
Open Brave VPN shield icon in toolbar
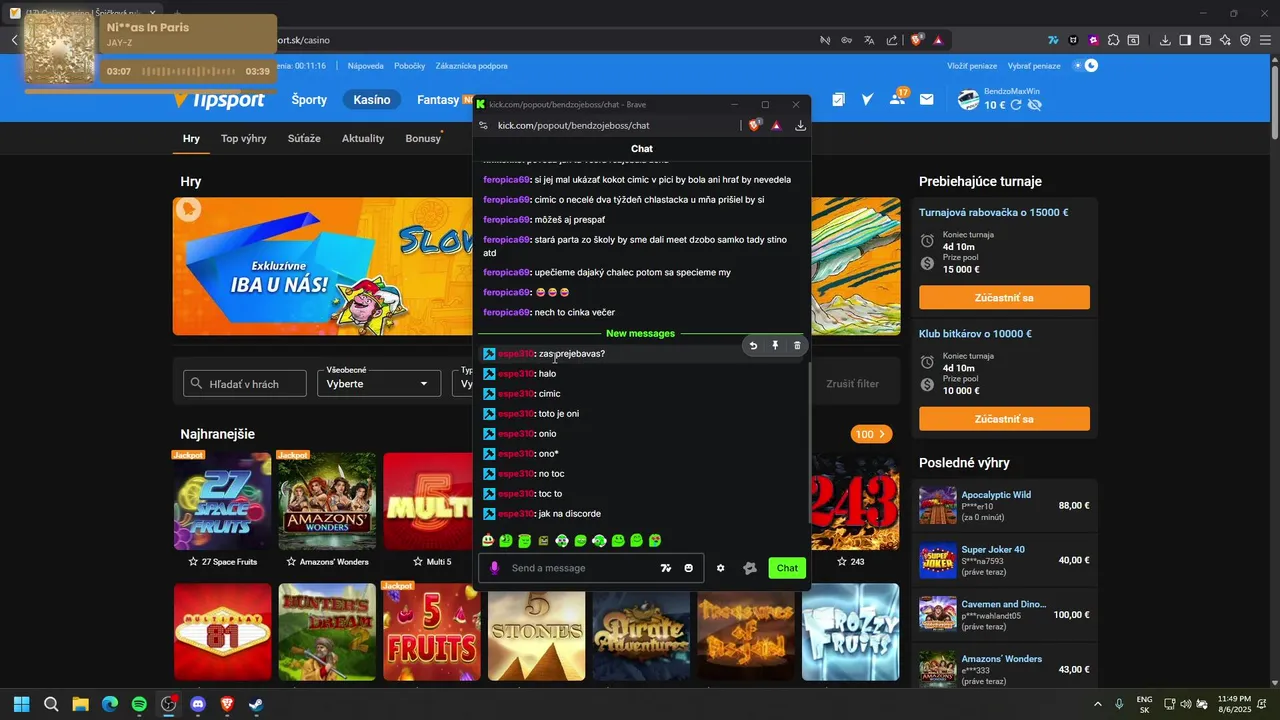click(x=1245, y=40)
